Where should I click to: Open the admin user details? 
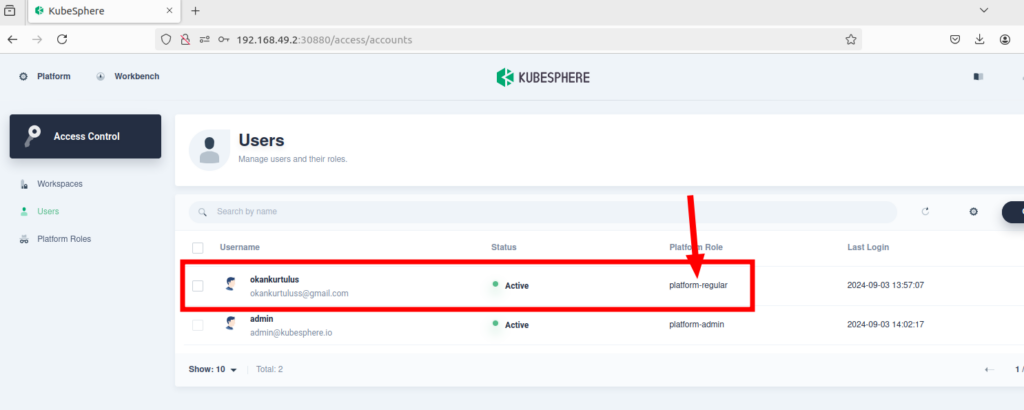tap(261, 319)
